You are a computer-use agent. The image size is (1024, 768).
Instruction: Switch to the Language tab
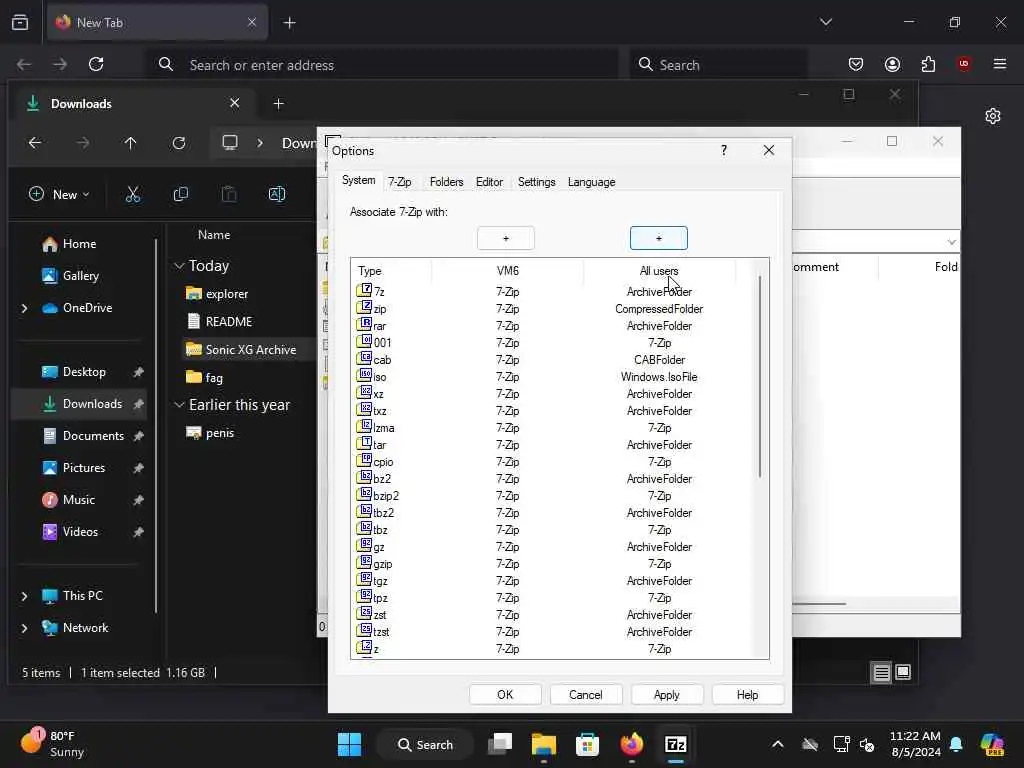click(x=592, y=182)
